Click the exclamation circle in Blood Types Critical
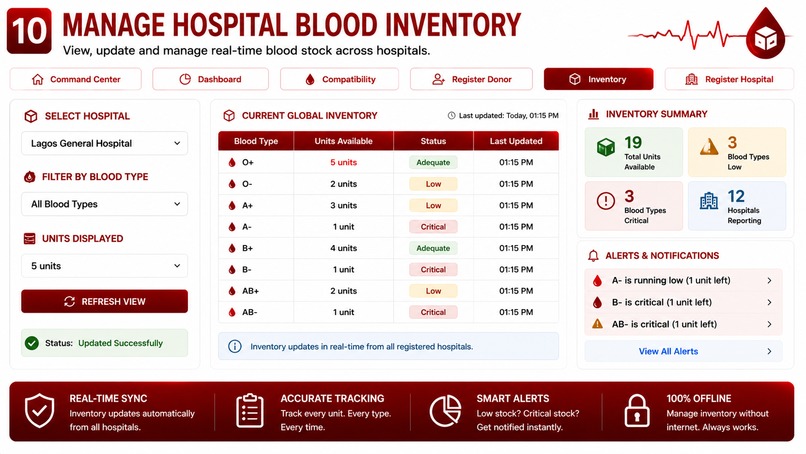Screen dimensions: 806x454 606,201
